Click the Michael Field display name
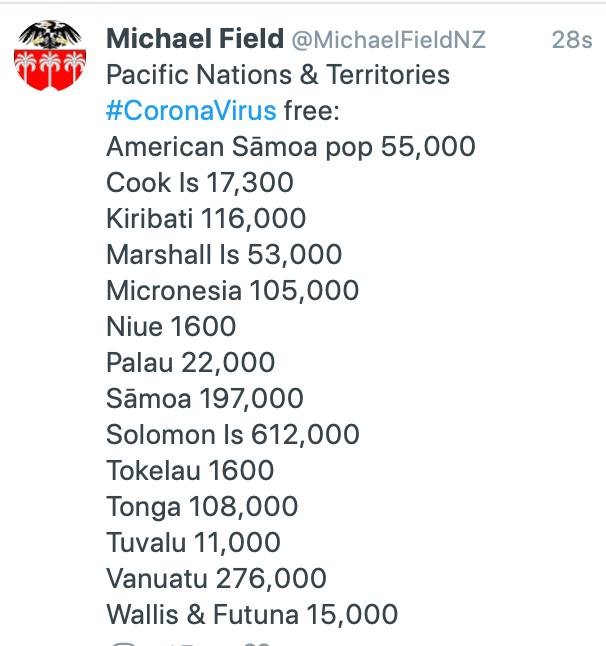 (x=195, y=39)
